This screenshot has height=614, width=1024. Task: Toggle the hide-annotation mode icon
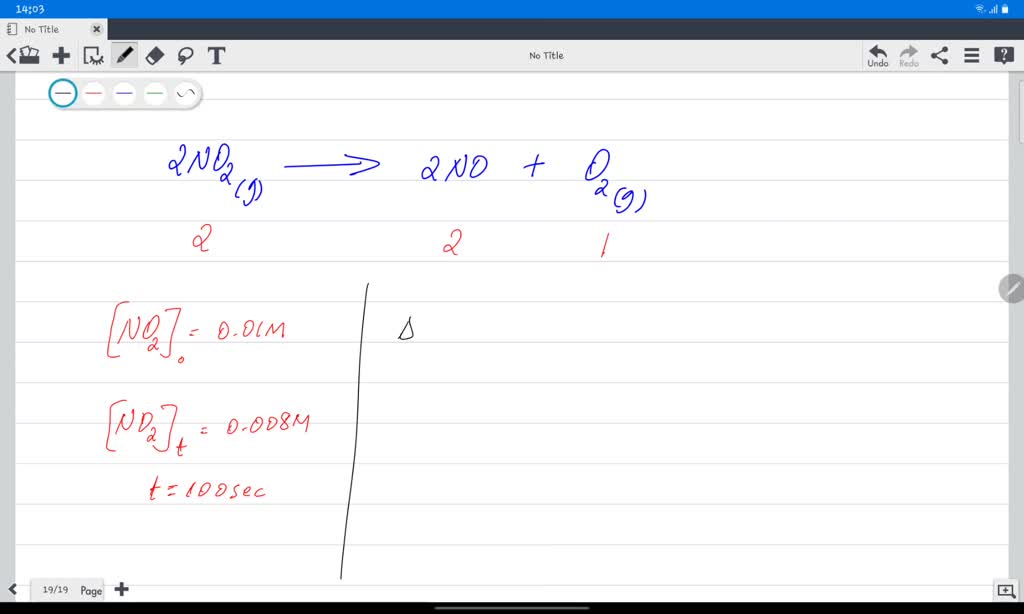coord(93,55)
